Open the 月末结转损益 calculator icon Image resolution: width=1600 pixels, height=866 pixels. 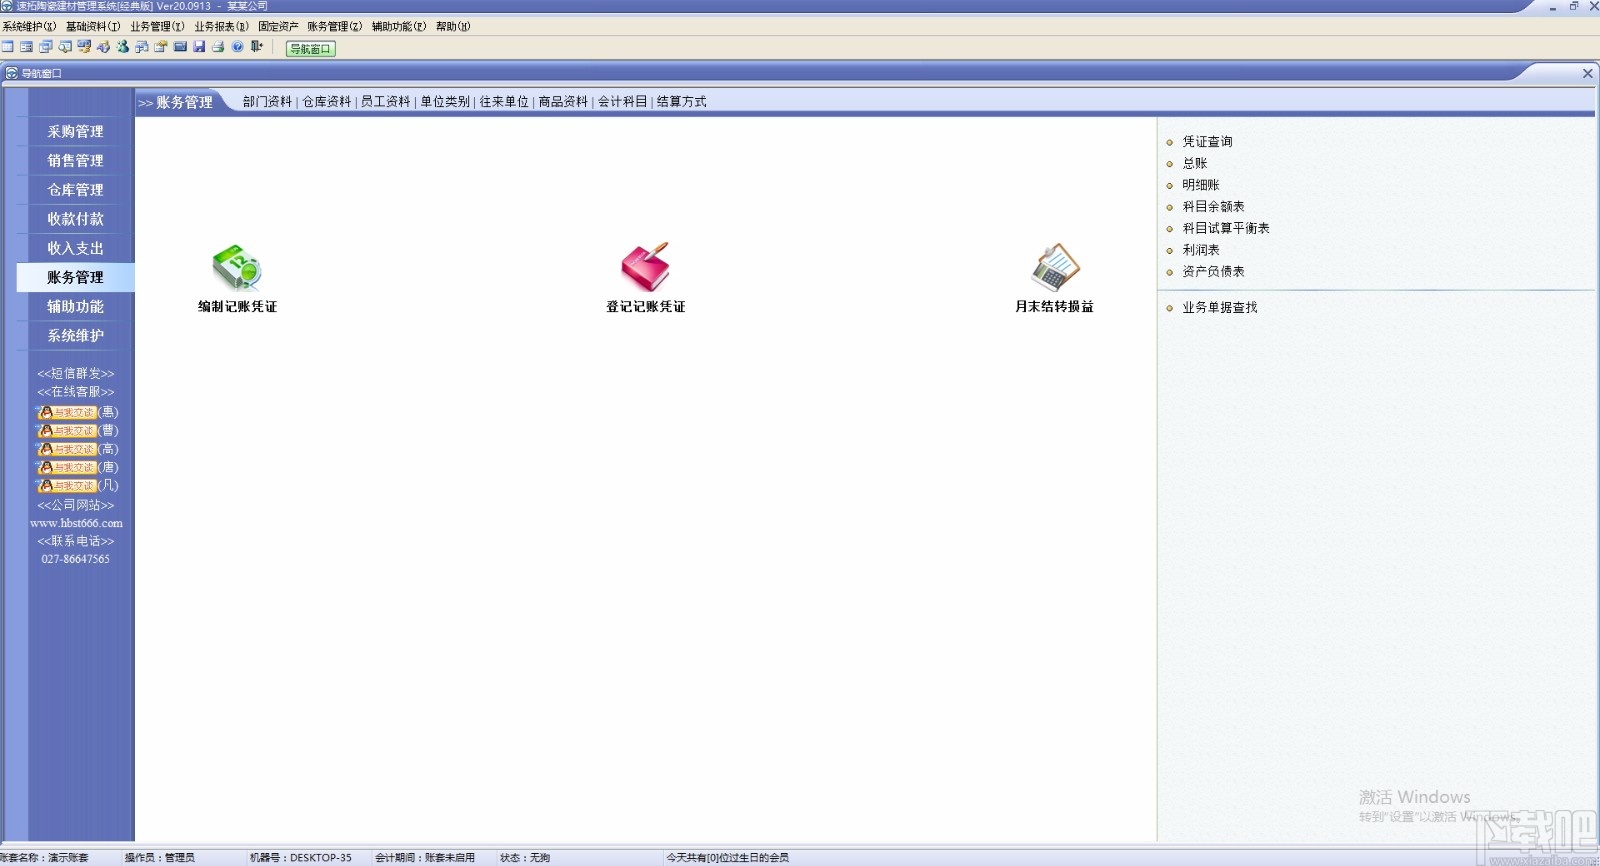point(1055,267)
